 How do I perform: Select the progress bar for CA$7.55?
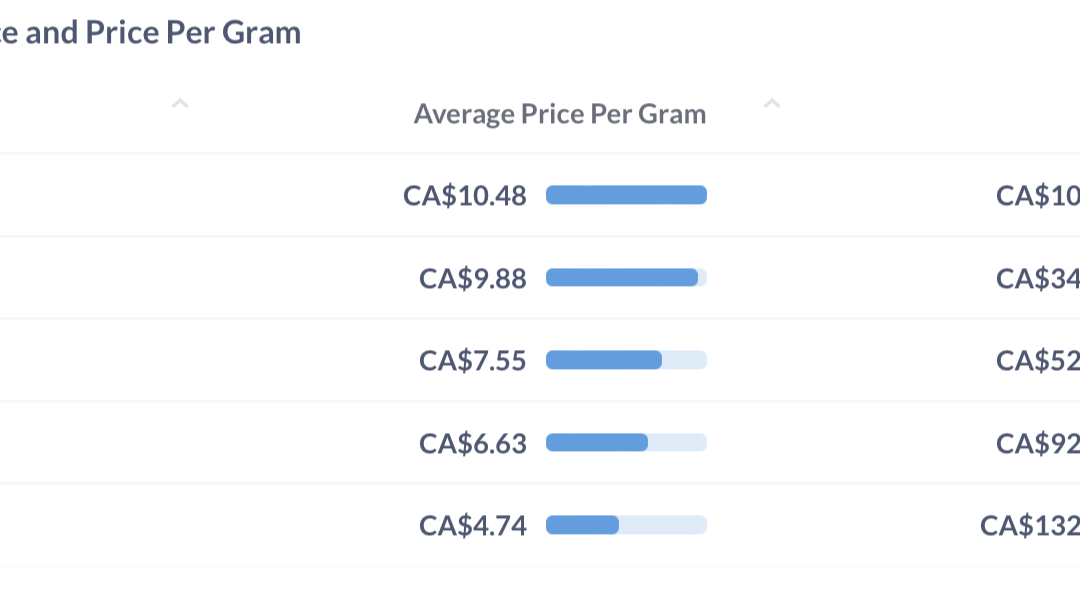pyautogui.click(x=626, y=360)
